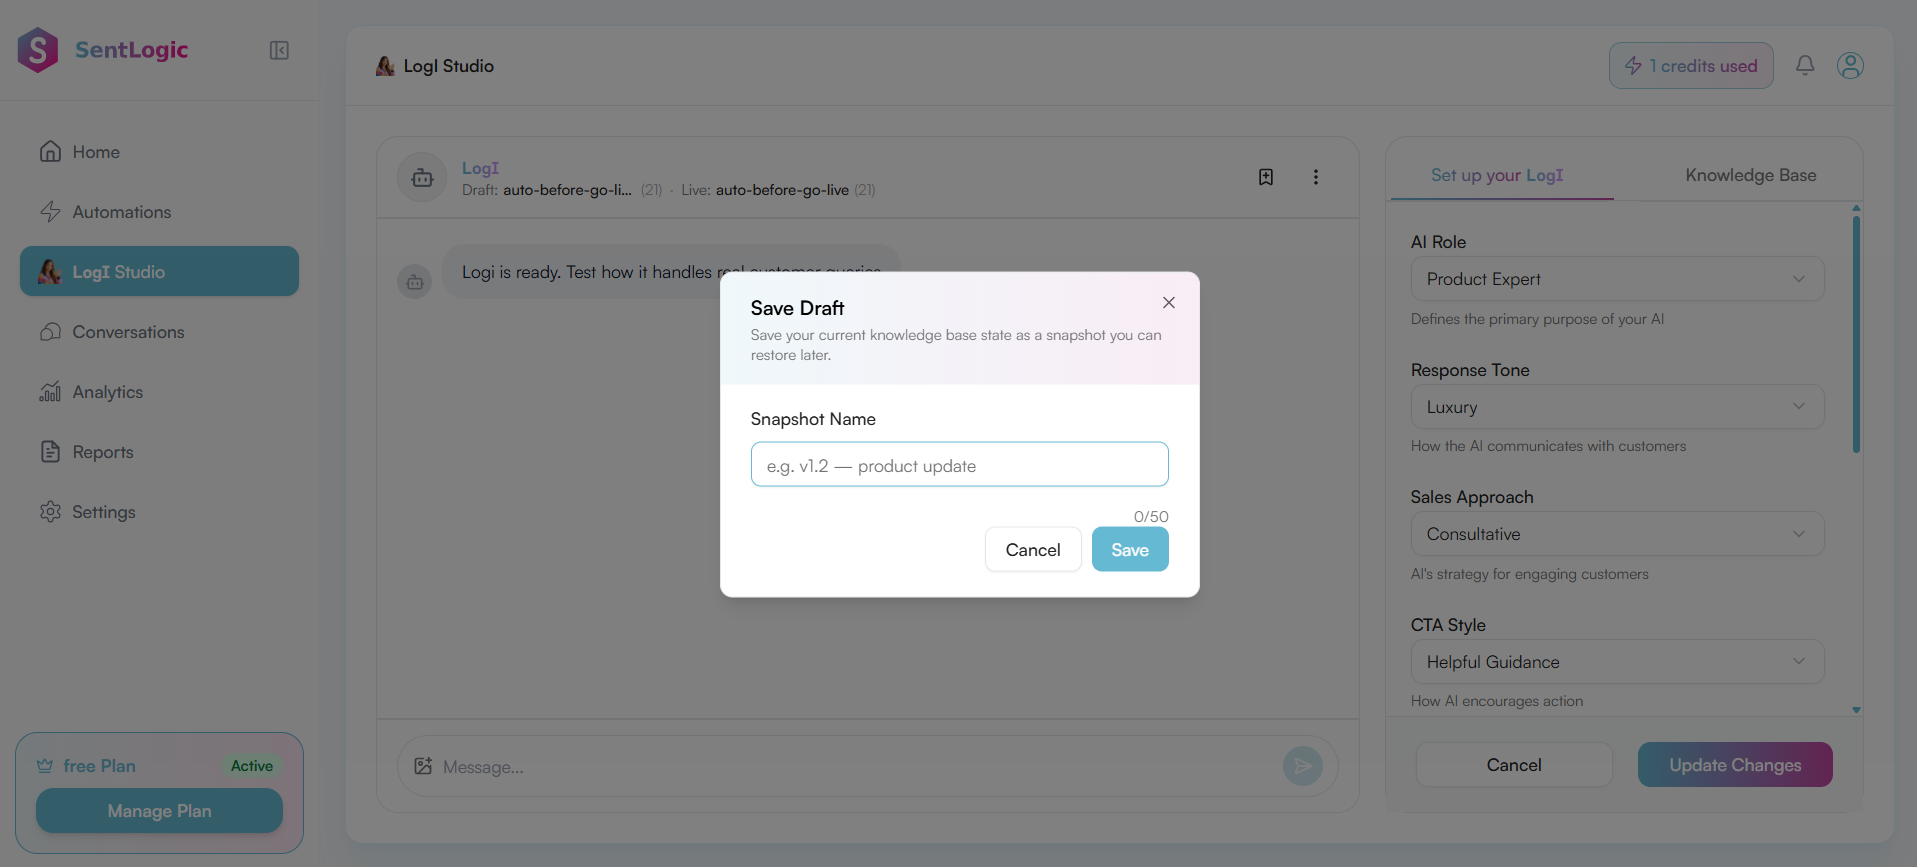Viewport: 1917px width, 867px height.
Task: Click Cancel in the setup panel
Action: (x=1514, y=765)
